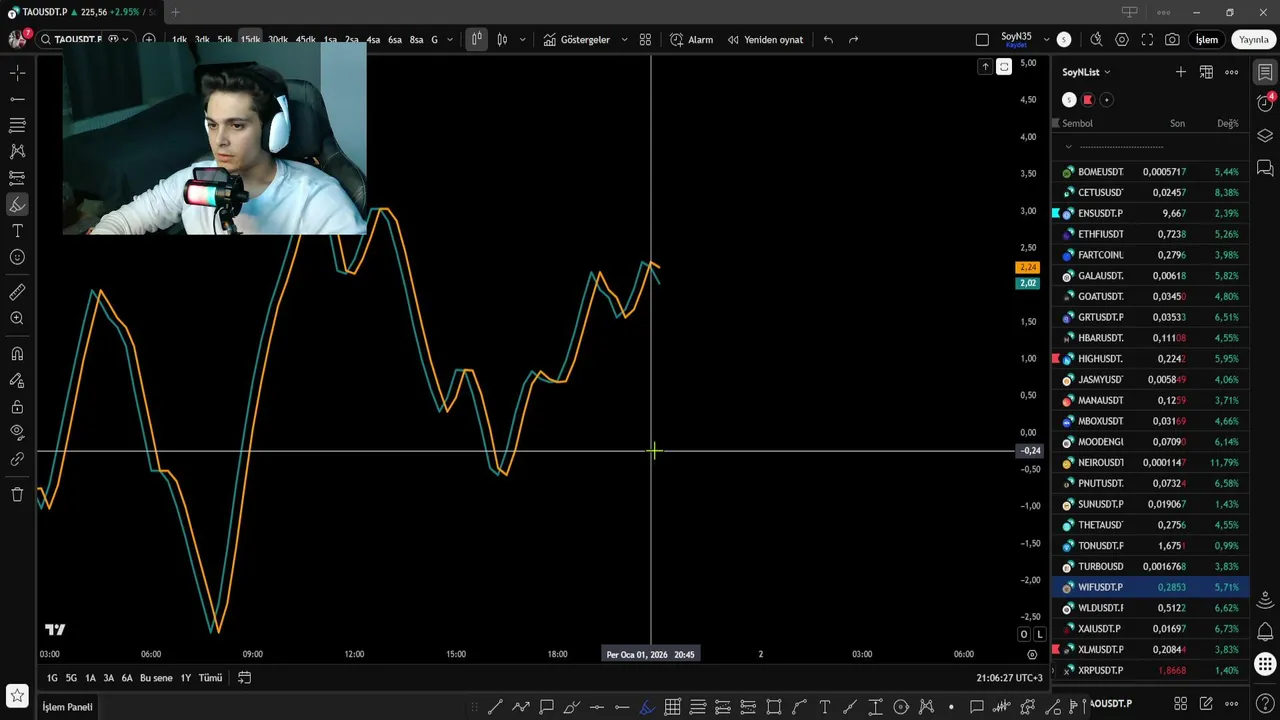Screen dimensions: 1280x720
Task: Switch to bars chart style
Action: [x=477, y=40]
